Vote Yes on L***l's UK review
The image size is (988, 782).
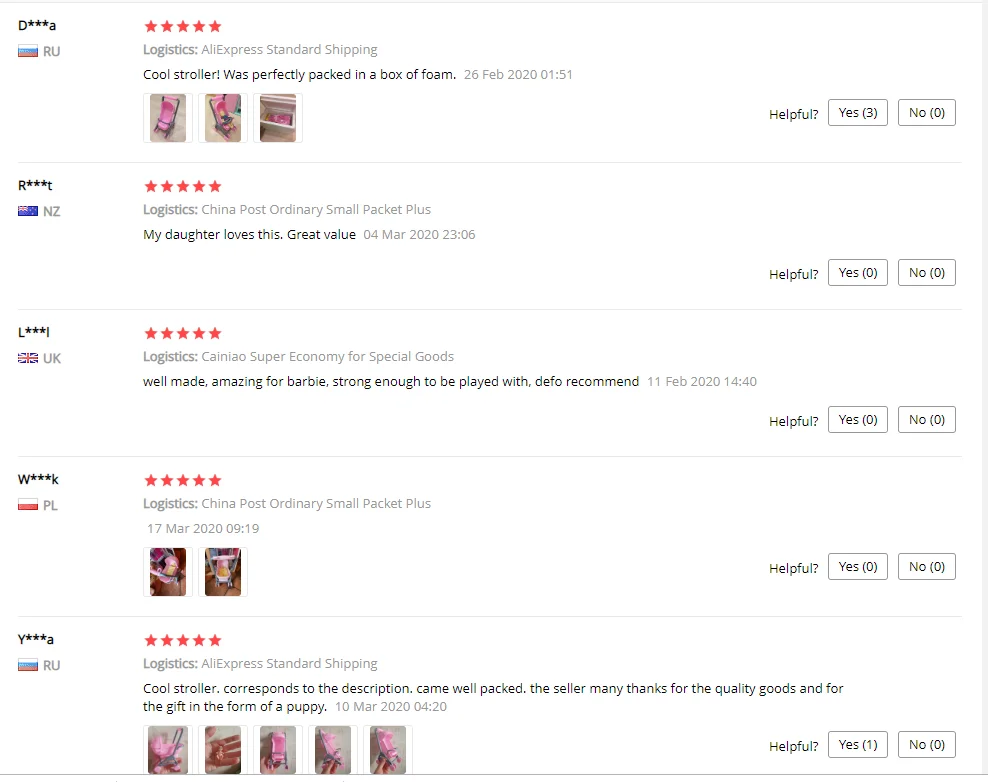858,420
